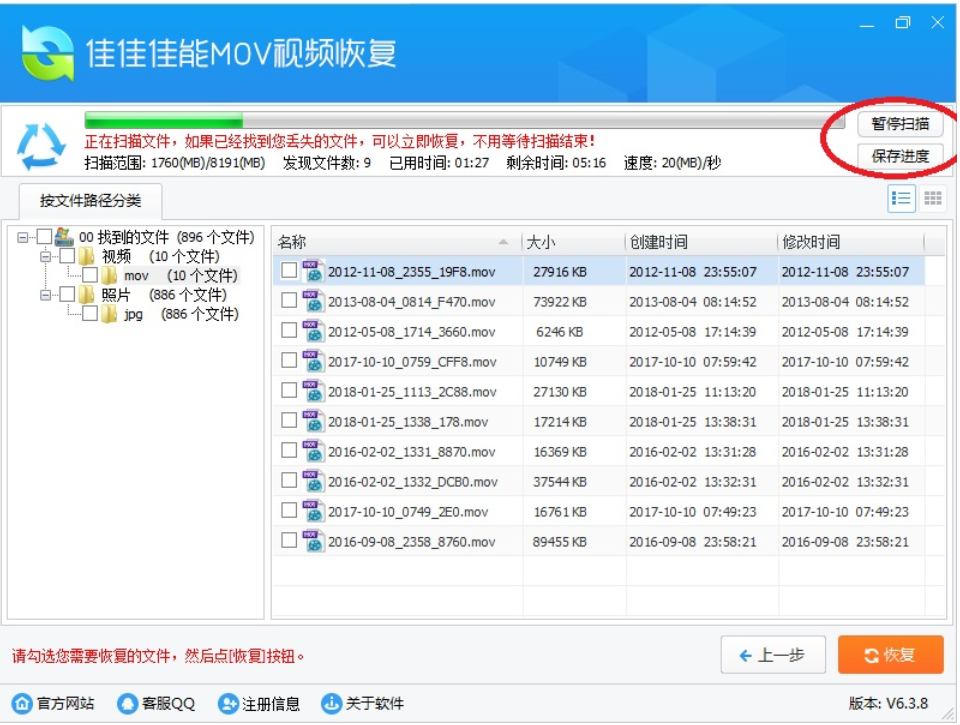Click MOV file icon for 2017-10-10_0759_CFF8.mov
The image size is (960, 725).
pos(313,361)
